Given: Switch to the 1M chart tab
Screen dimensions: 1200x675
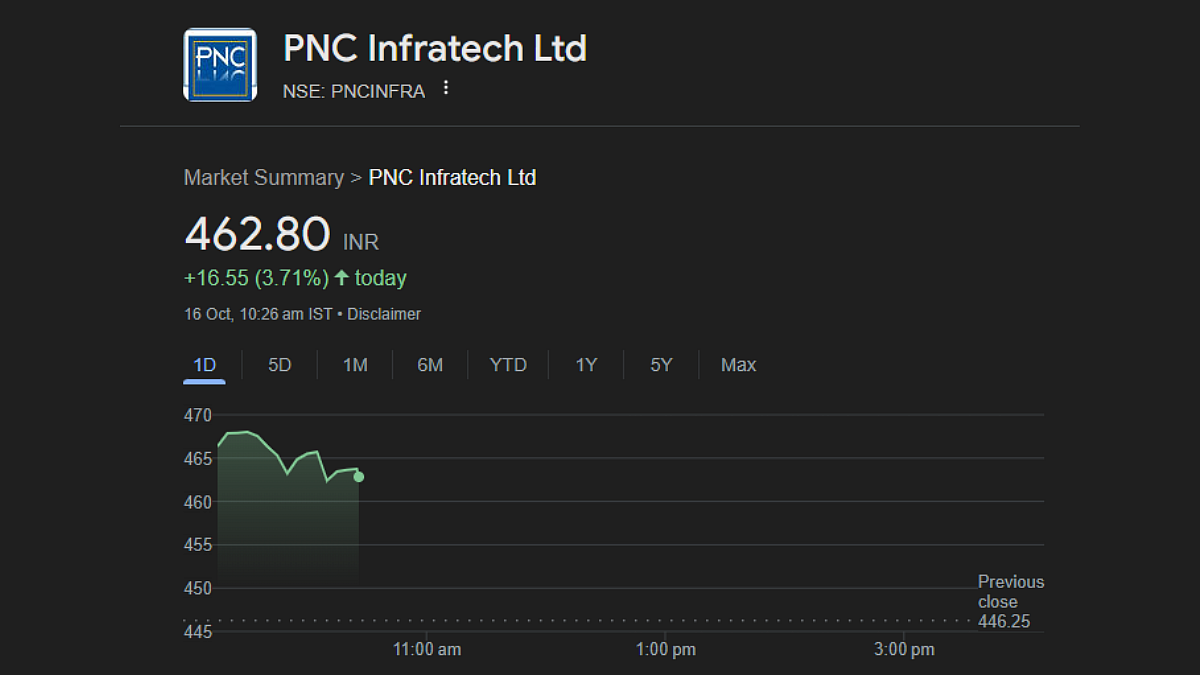Looking at the screenshot, I should (355, 365).
